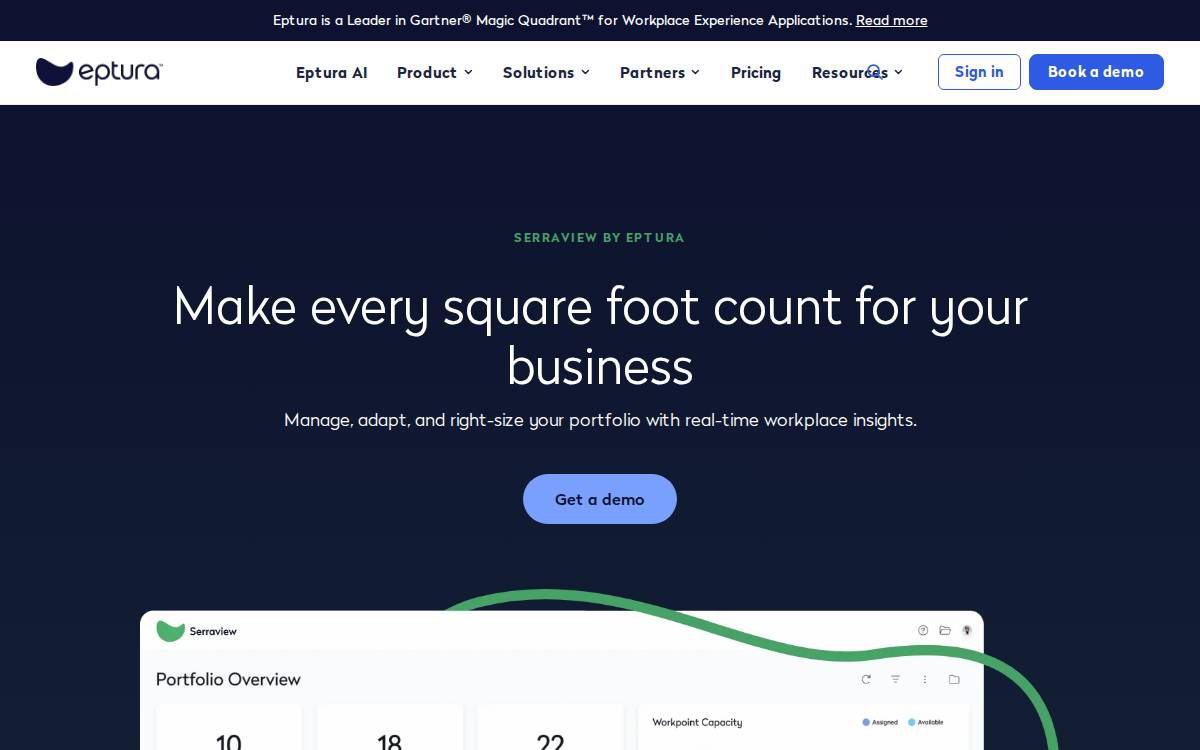Expand the Product menu

435,72
